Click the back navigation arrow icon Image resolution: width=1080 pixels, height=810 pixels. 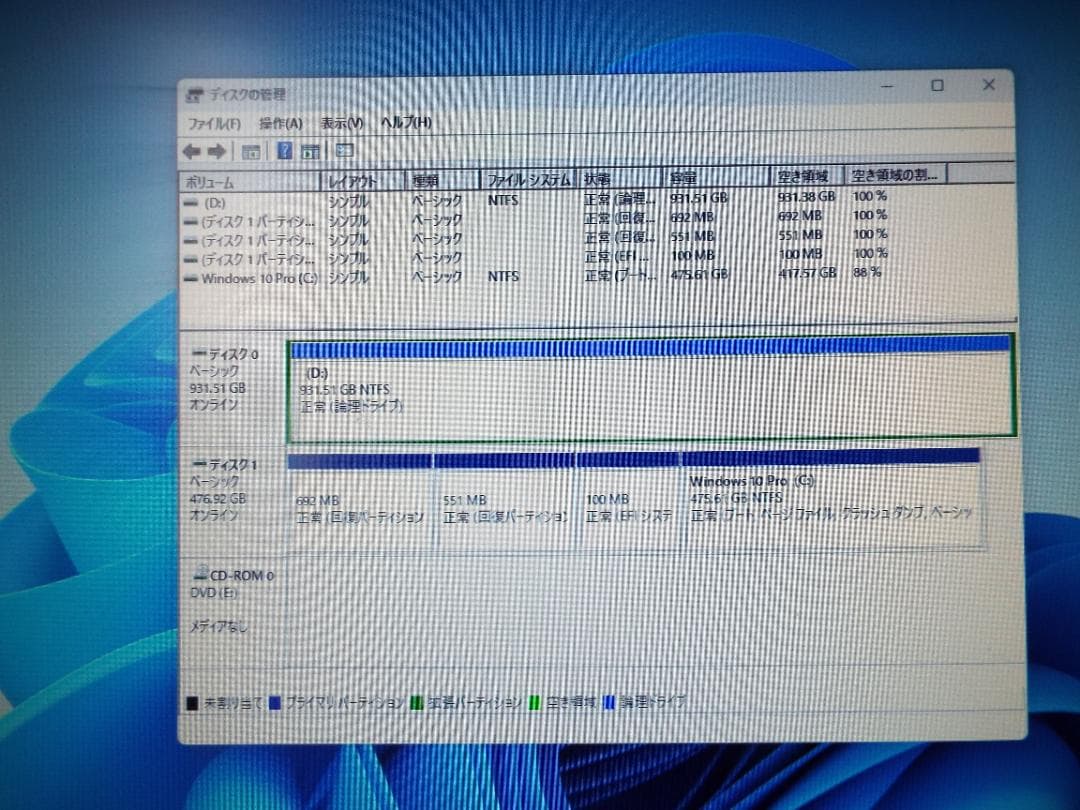point(192,151)
